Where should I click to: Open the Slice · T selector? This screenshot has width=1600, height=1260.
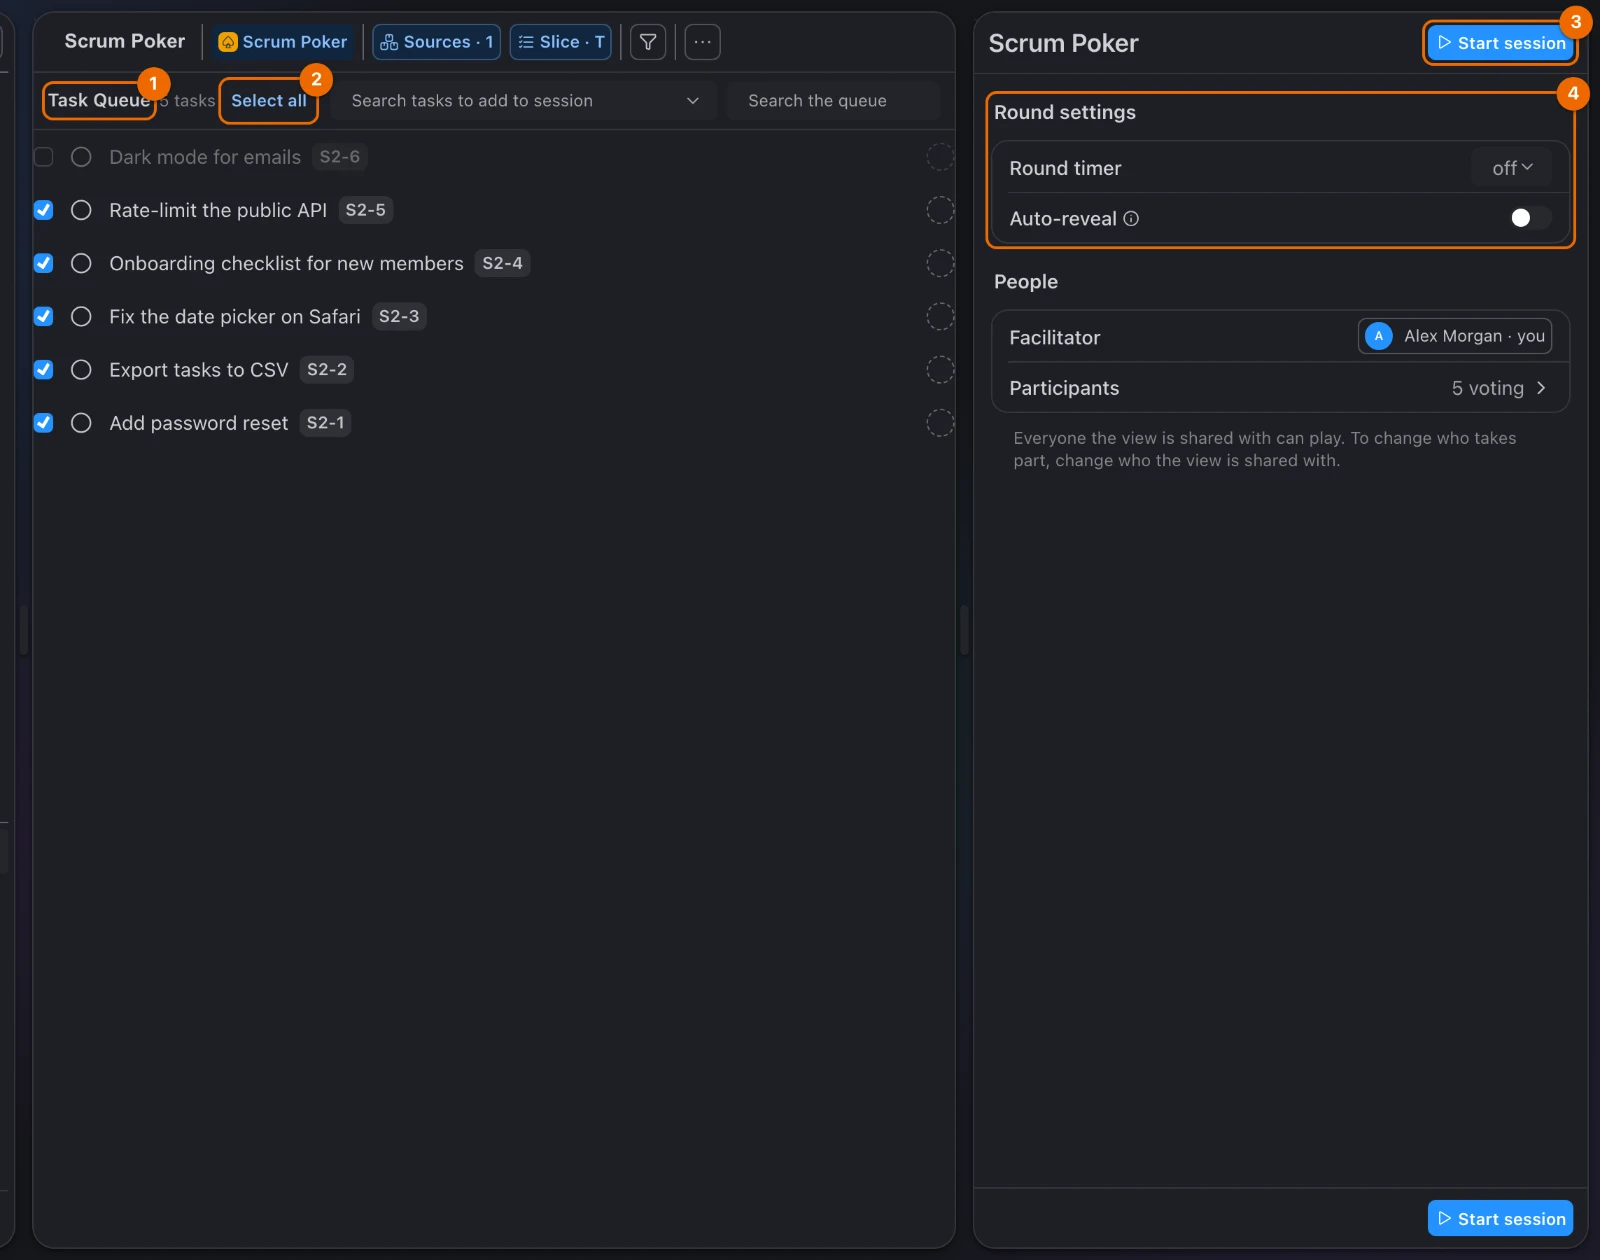(560, 42)
